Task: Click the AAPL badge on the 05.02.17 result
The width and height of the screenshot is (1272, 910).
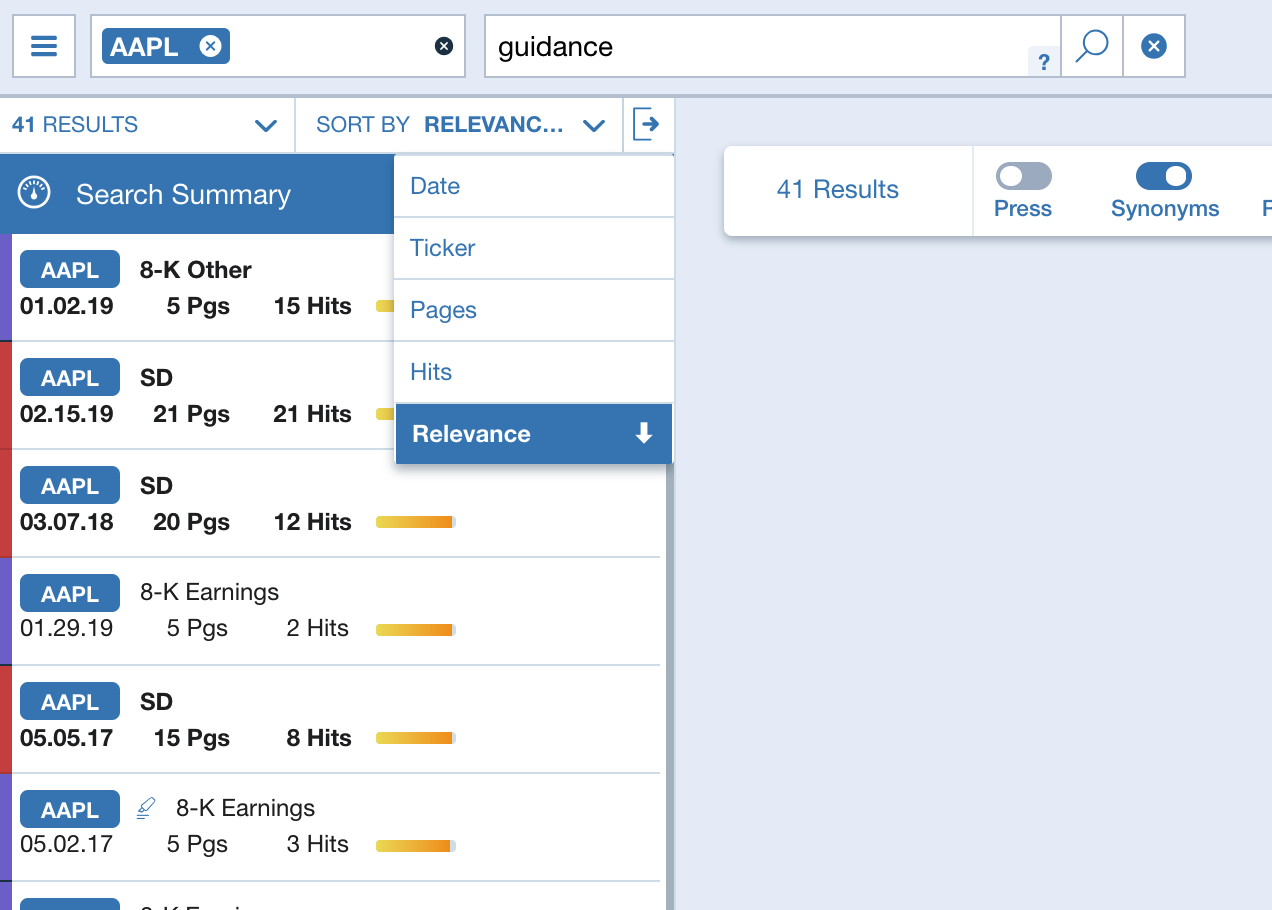Action: [x=70, y=810]
